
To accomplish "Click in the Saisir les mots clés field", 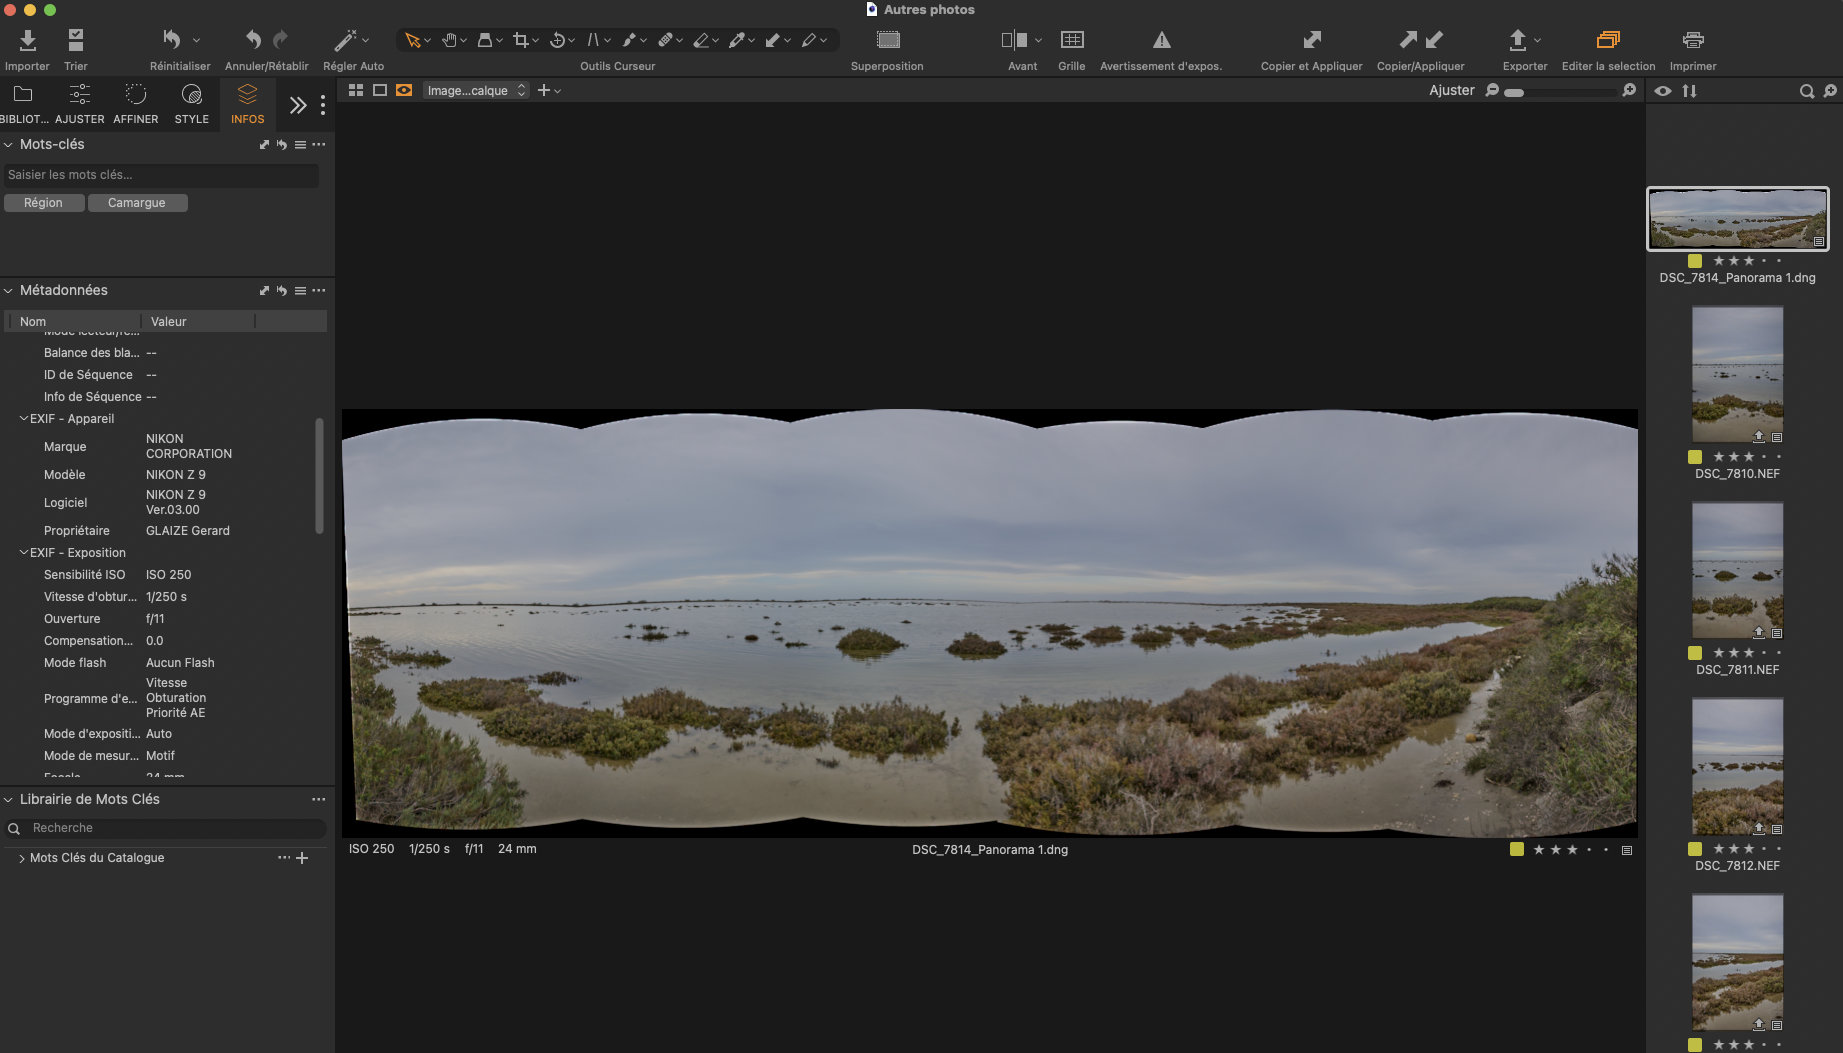I will pyautogui.click(x=161, y=175).
